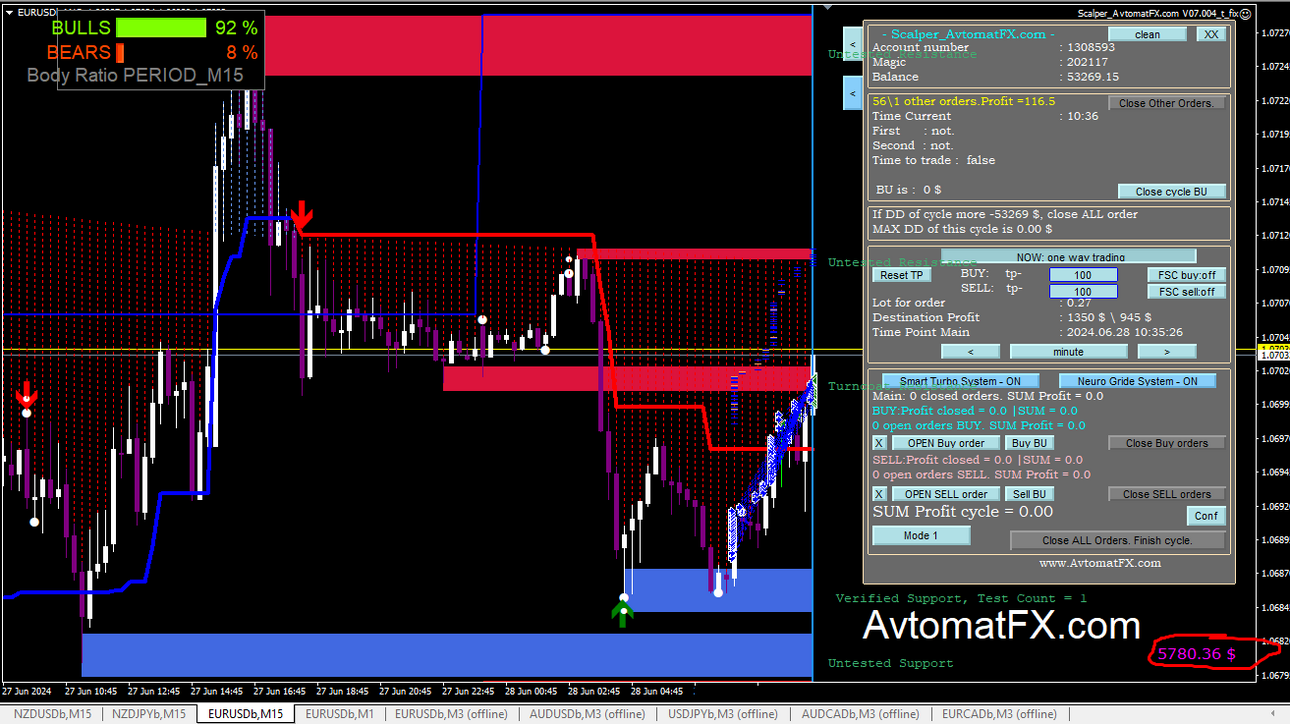Open the AUDCADb,M3 (offline) chart tab

[859, 714]
